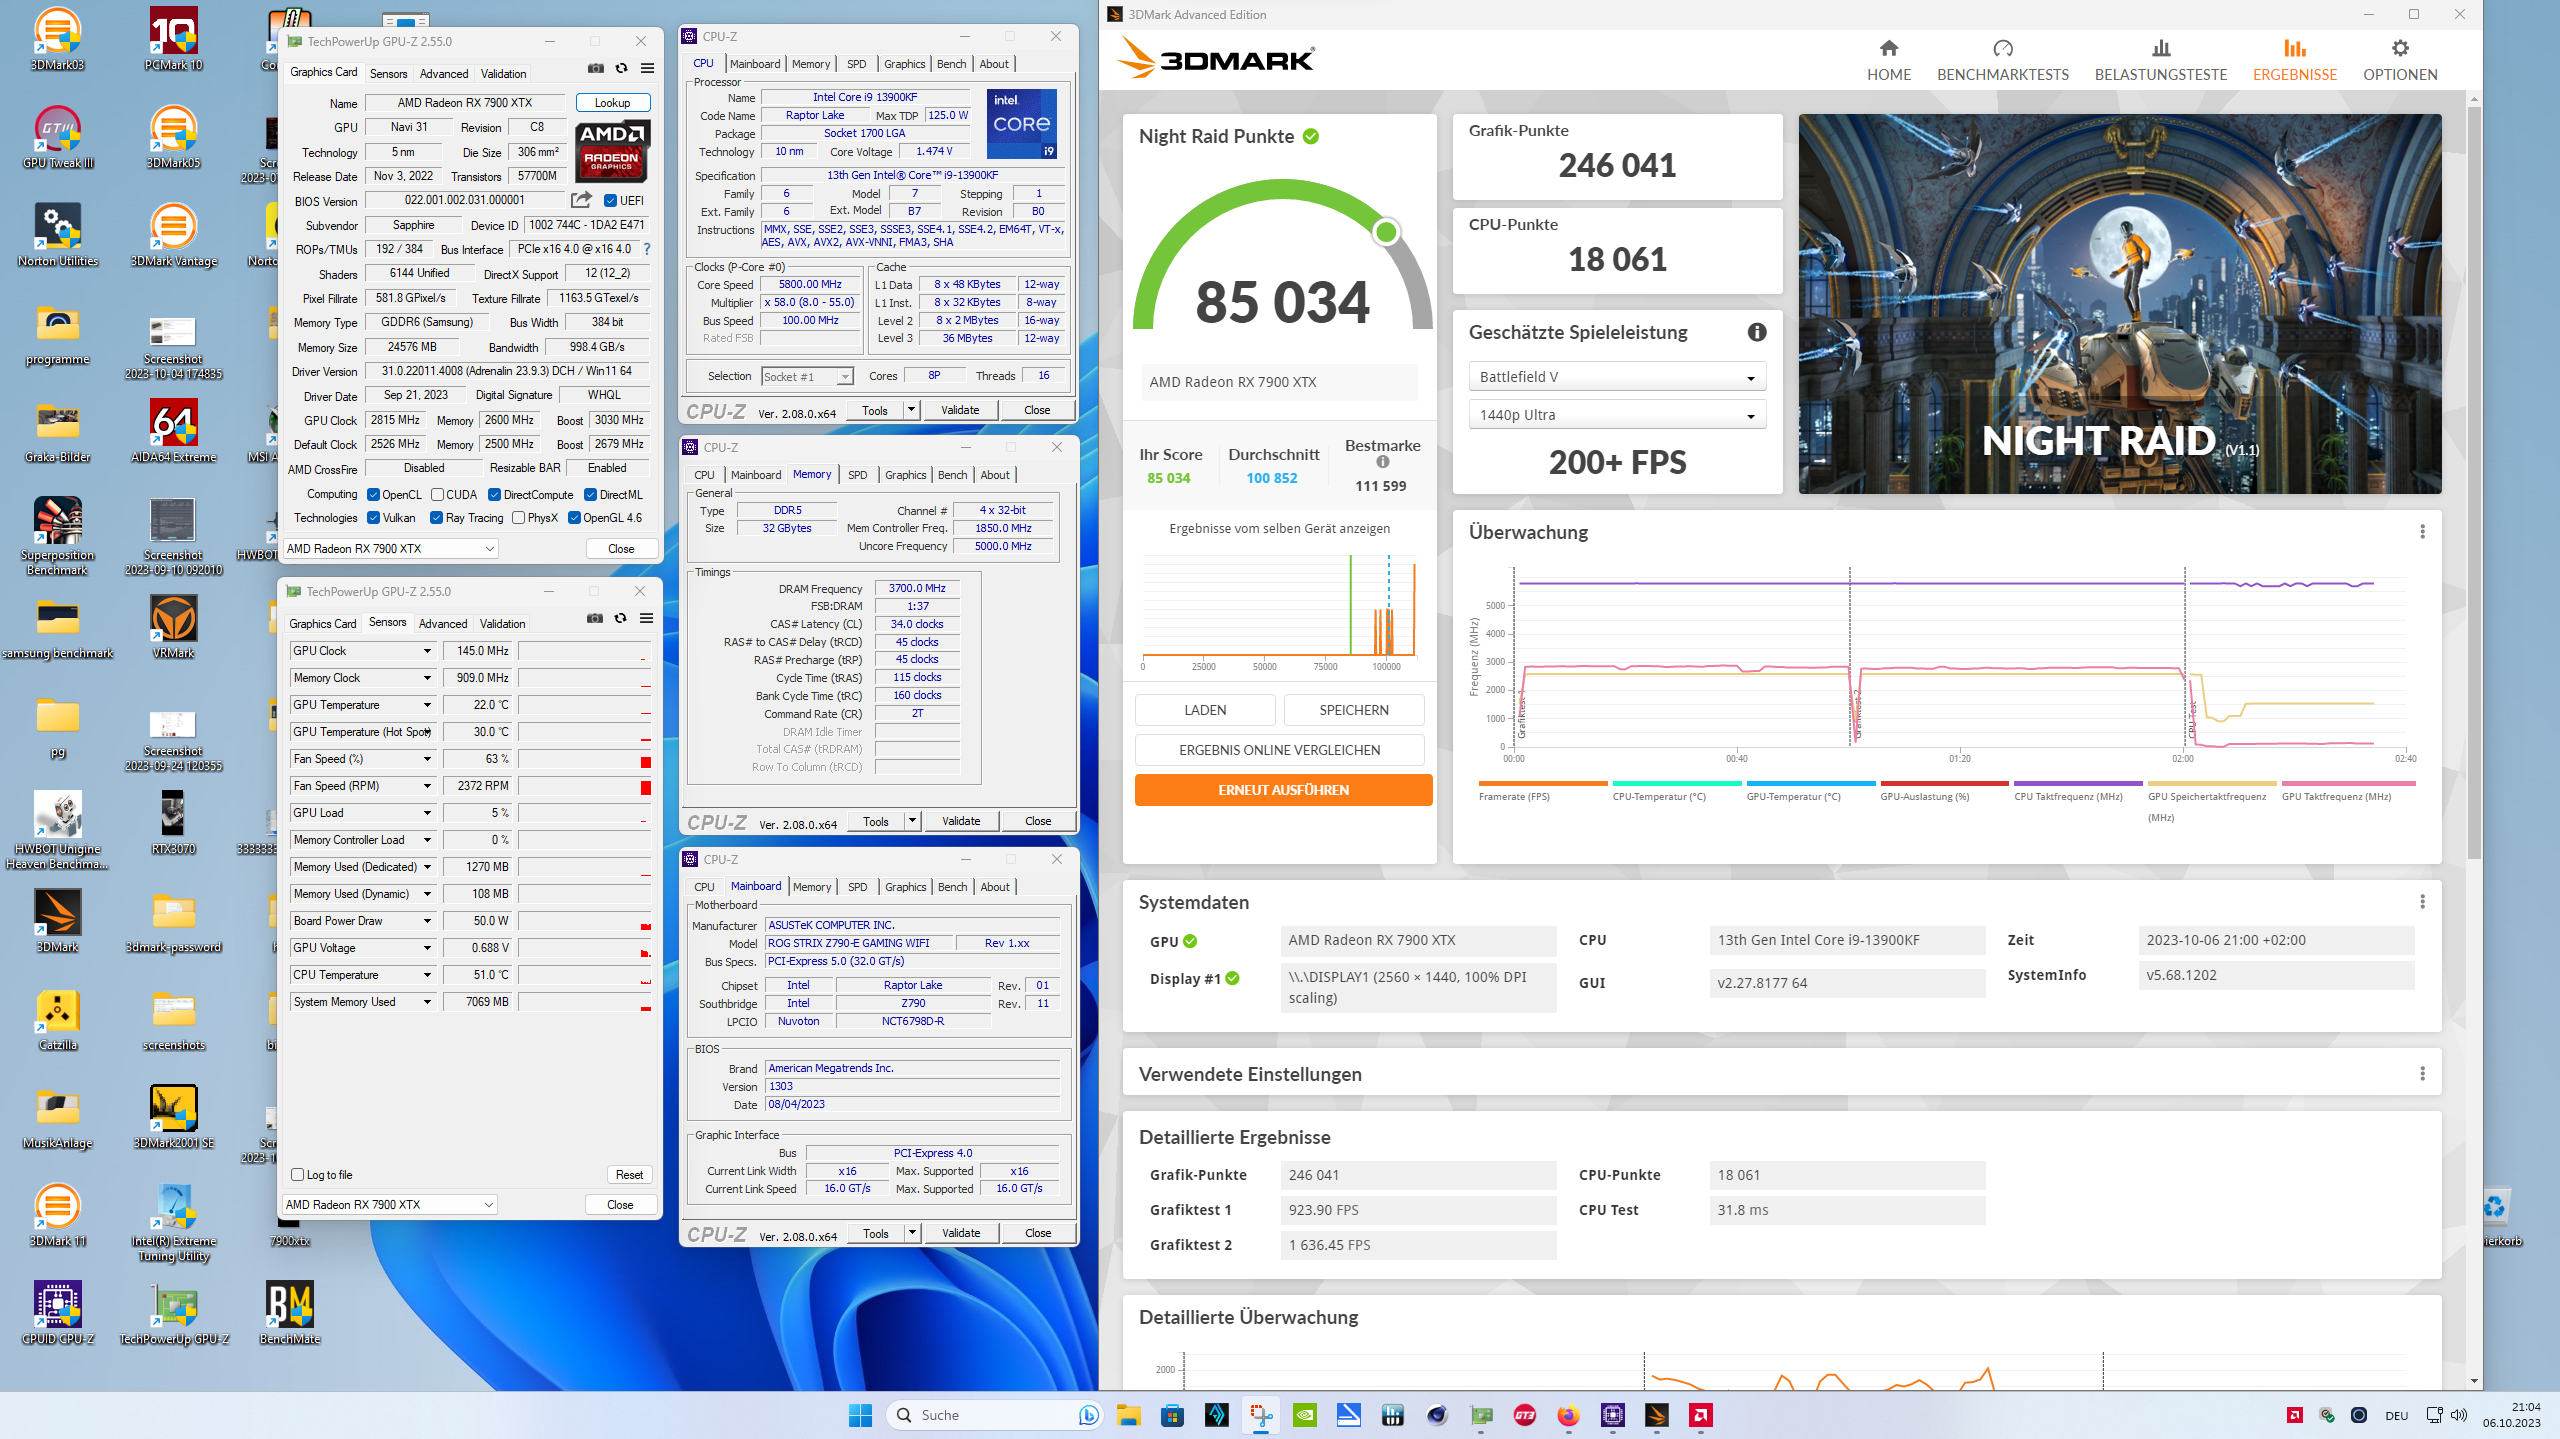
Task: Select PCMark 10 desktop icon
Action: pos(173,40)
